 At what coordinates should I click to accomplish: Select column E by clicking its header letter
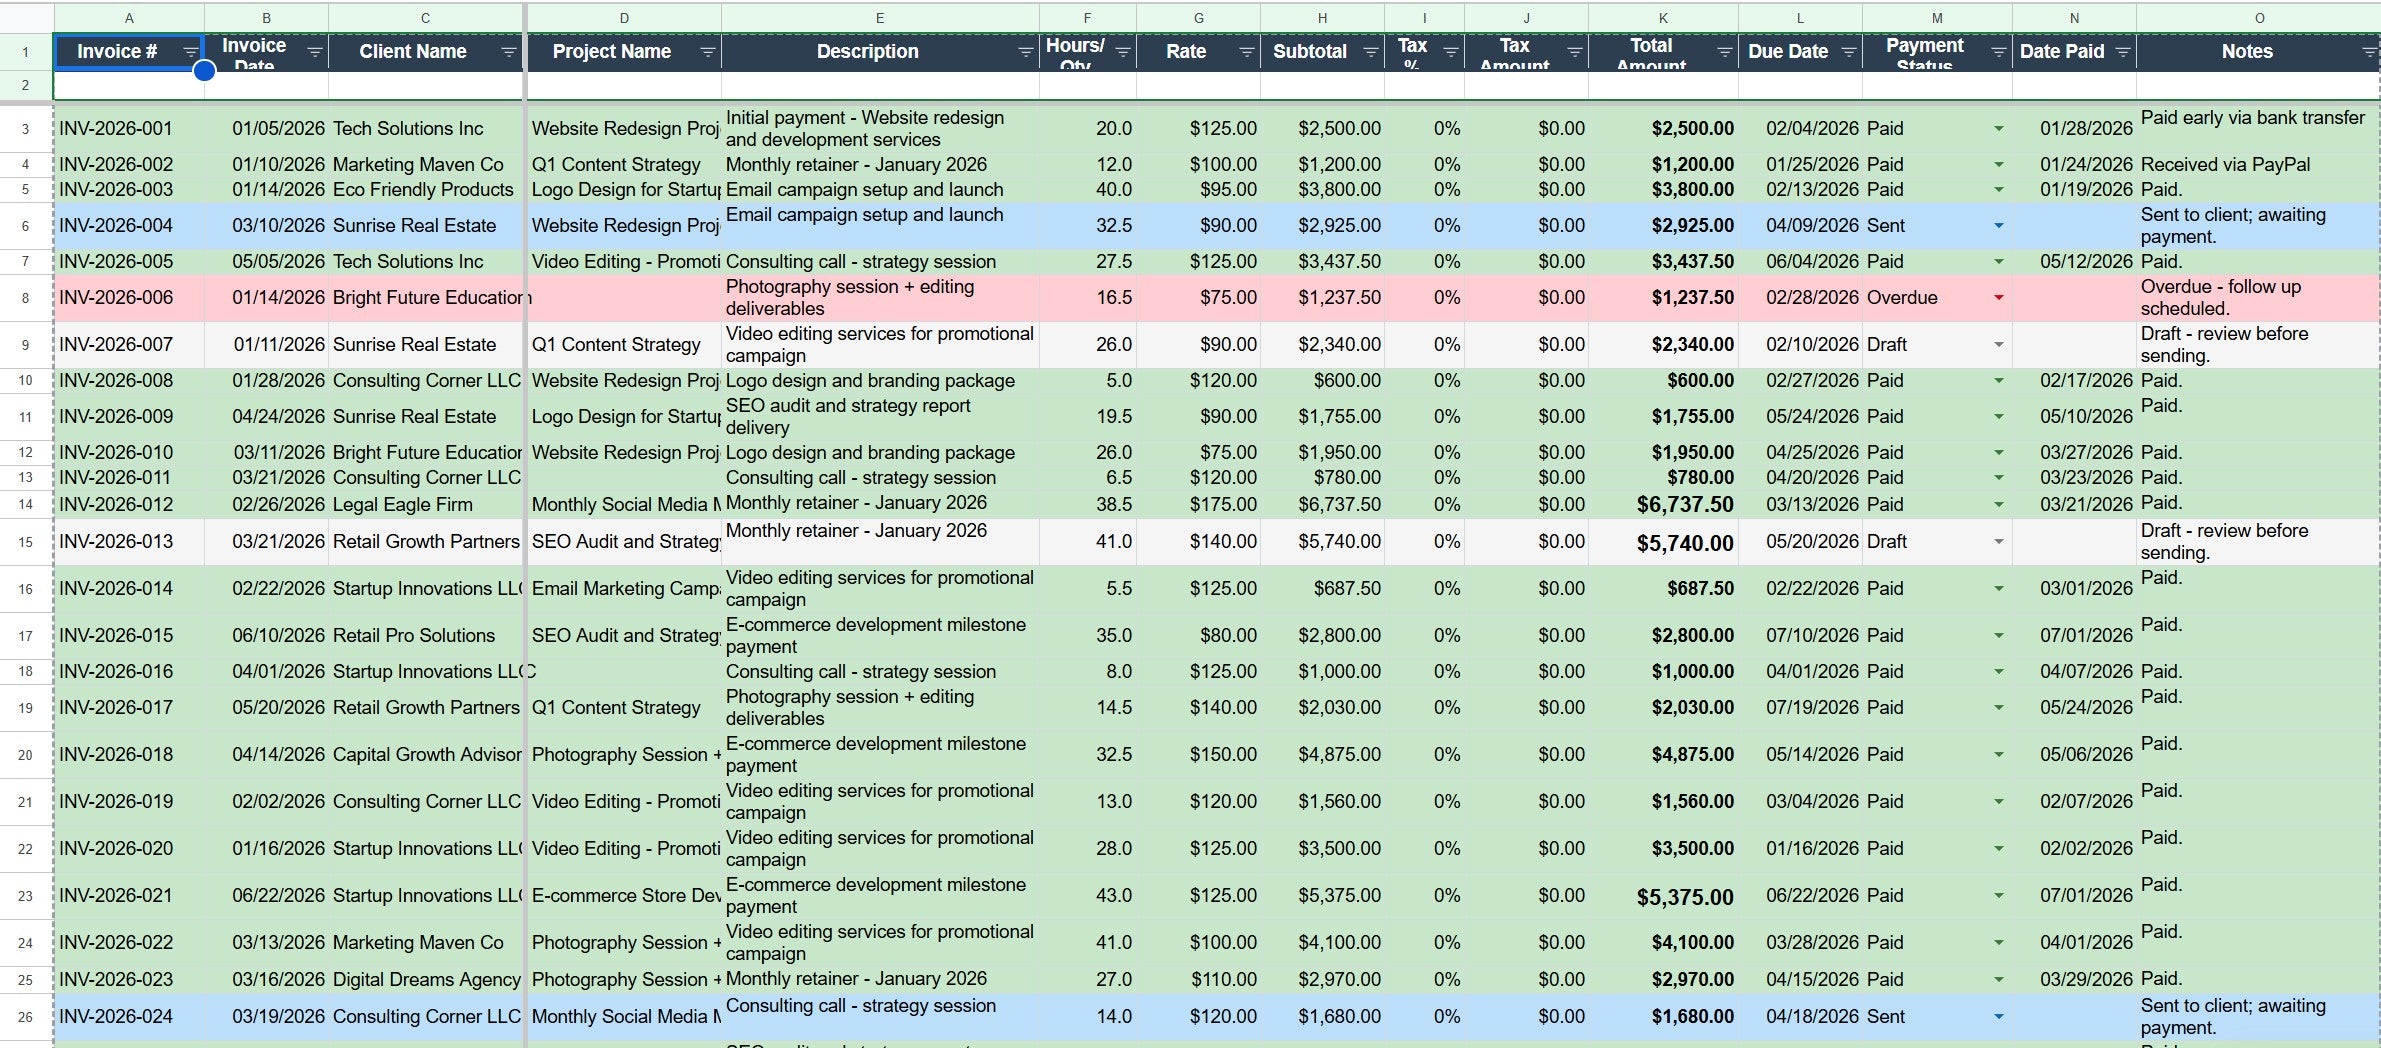880,17
